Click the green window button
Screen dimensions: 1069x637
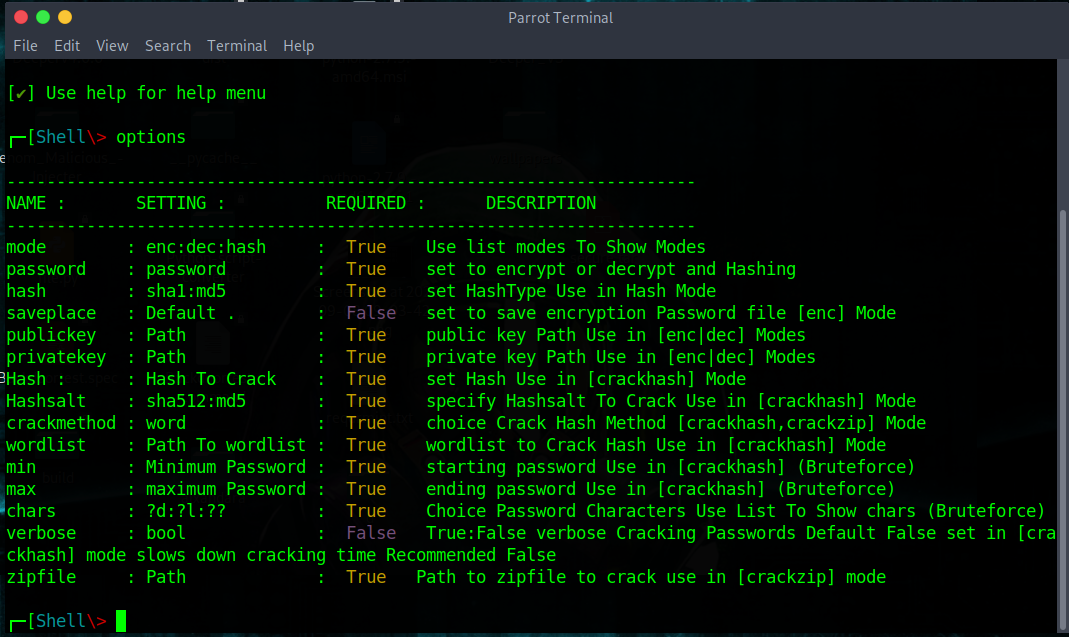(43, 17)
